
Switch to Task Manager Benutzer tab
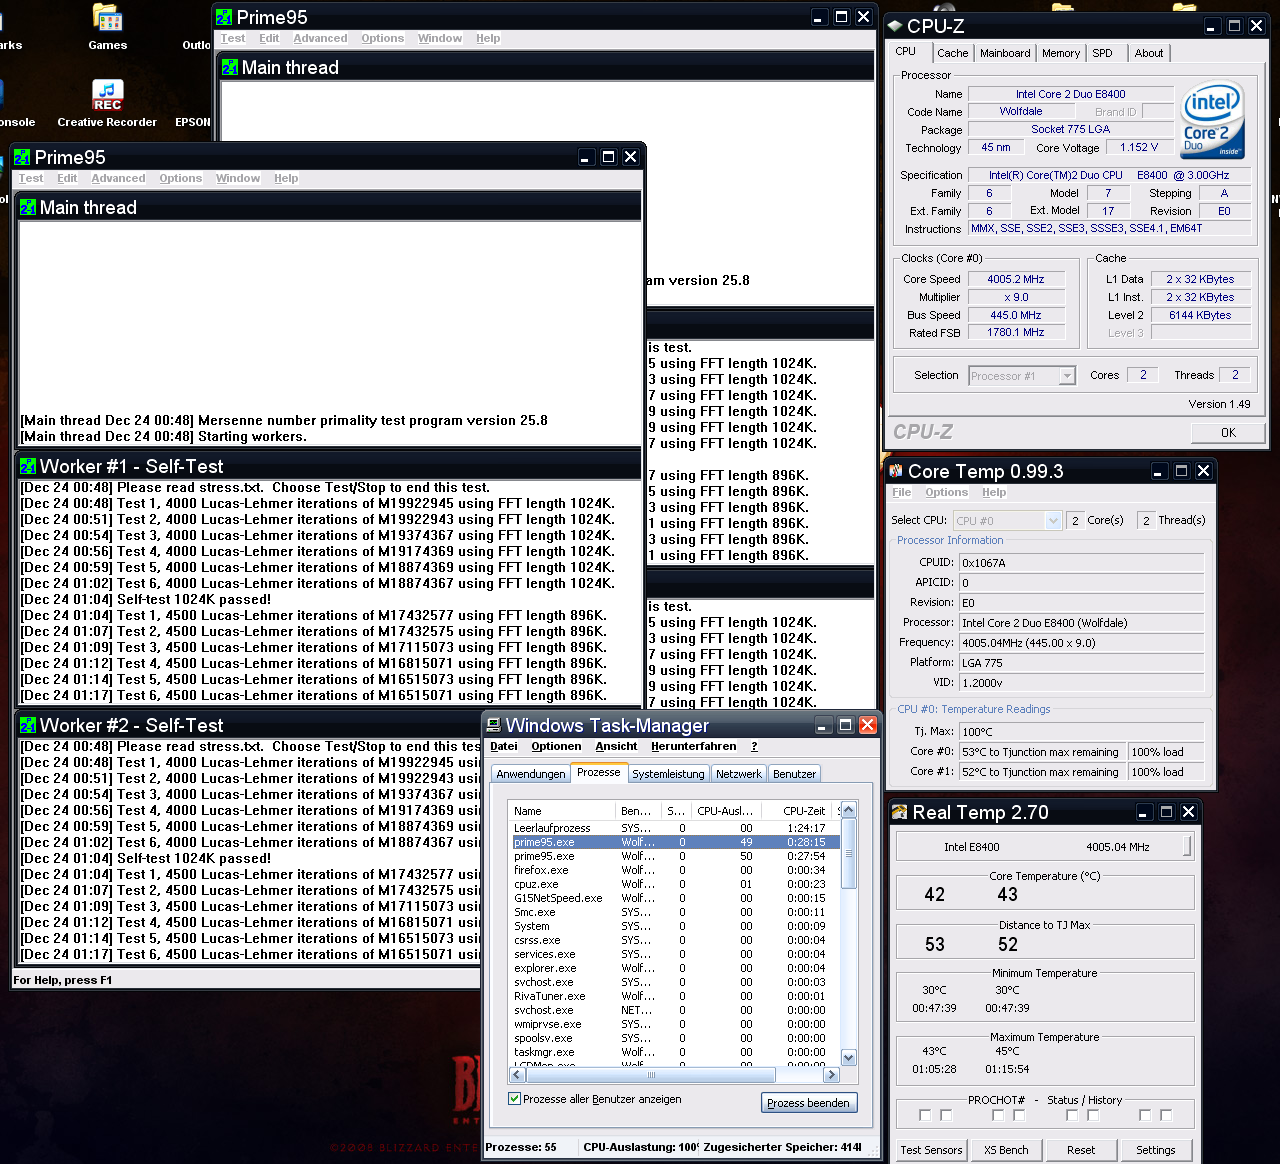[794, 774]
